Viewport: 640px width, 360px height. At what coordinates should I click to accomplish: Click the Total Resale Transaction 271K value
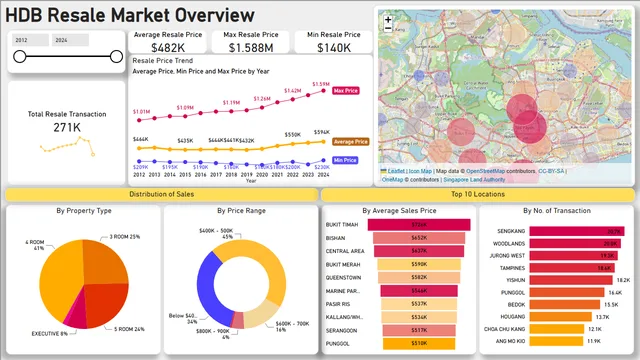67,128
